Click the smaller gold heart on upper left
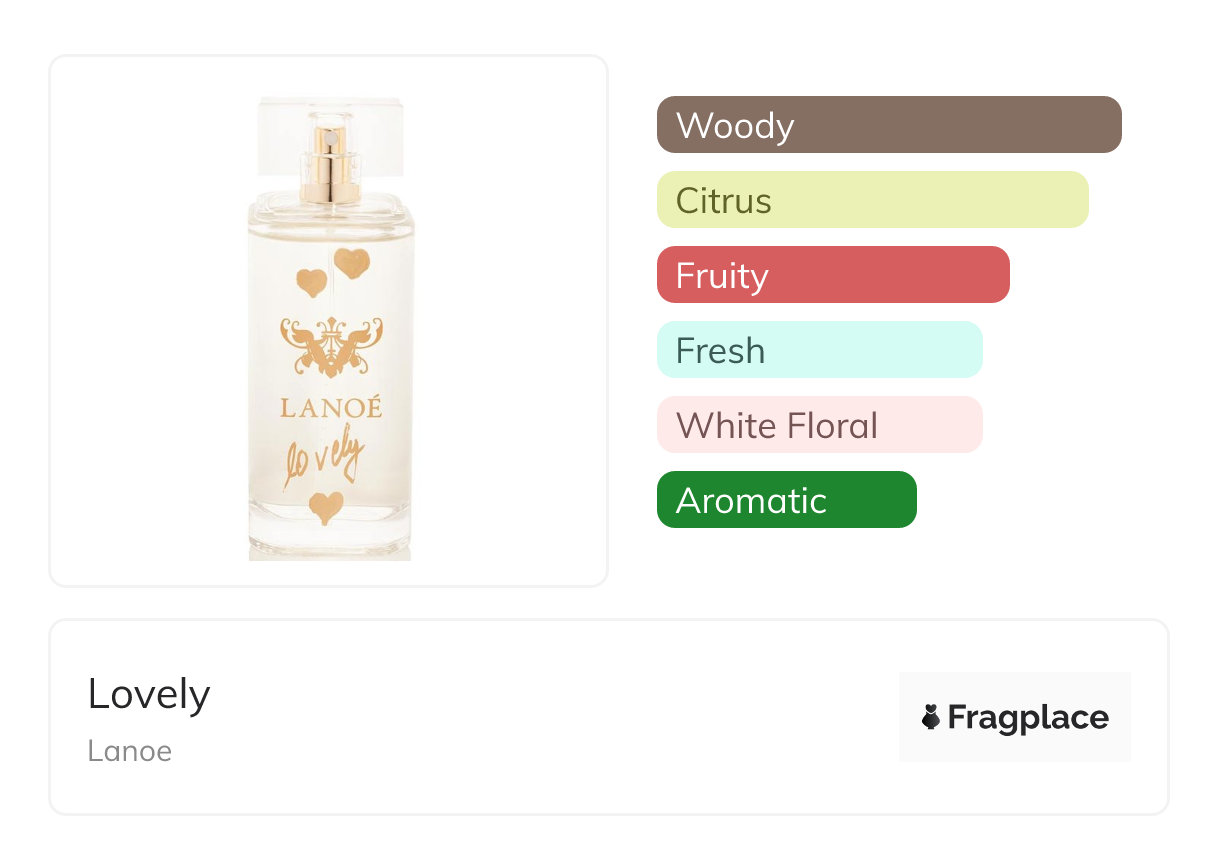Viewport: 1218px width, 864px height. tap(311, 283)
